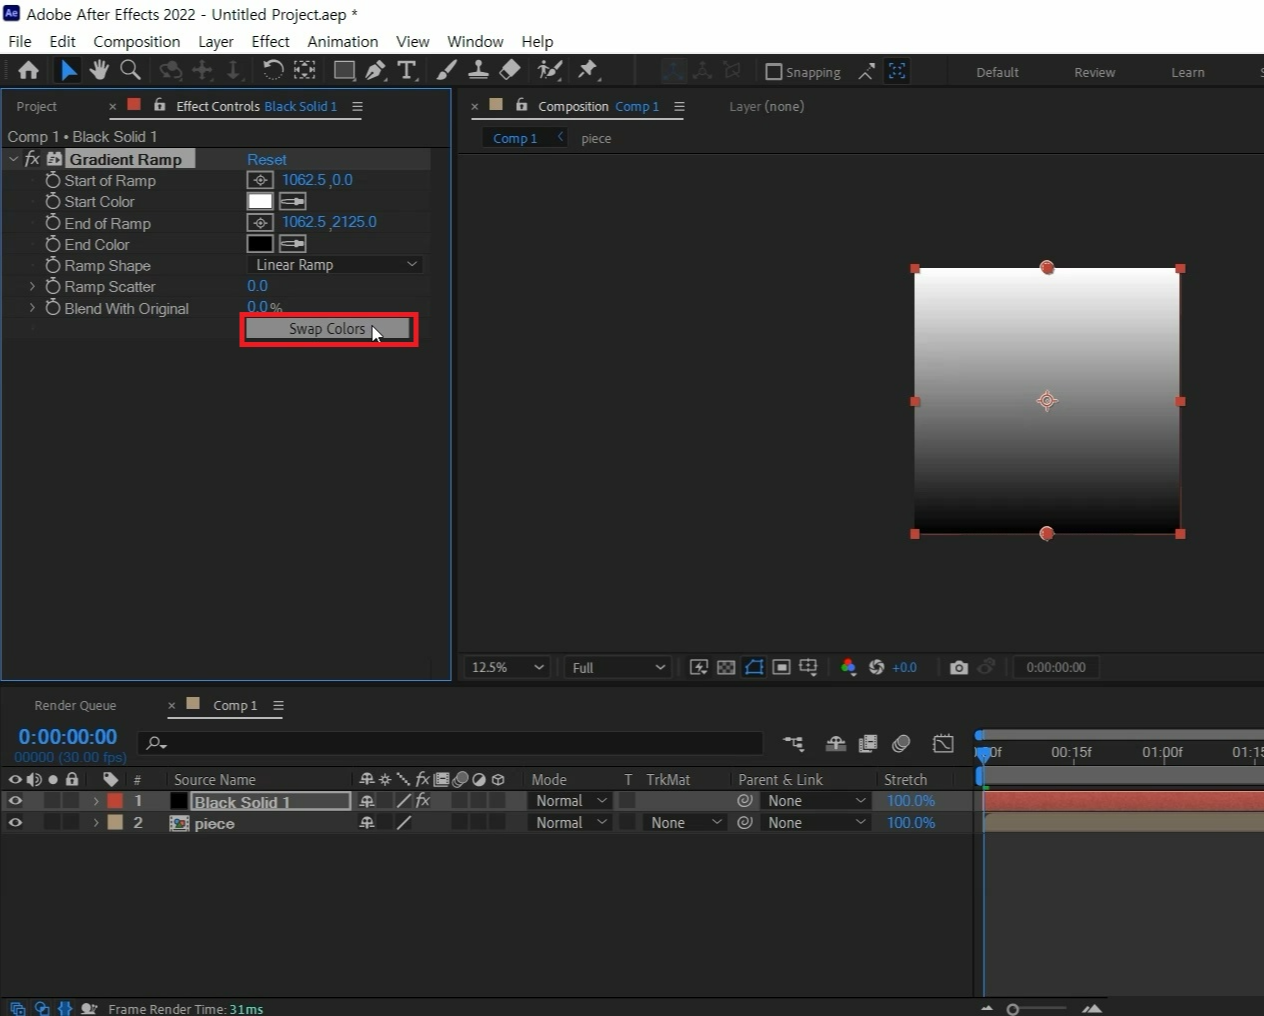Toggle Blend With Original stopwatch
This screenshot has width=1264, height=1016.
pos(53,308)
